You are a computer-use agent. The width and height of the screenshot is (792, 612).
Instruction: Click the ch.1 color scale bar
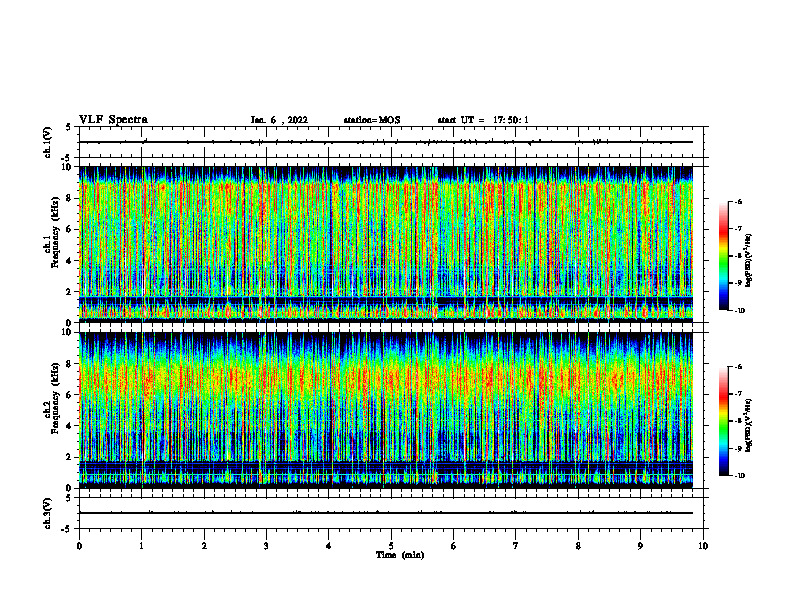(x=724, y=256)
